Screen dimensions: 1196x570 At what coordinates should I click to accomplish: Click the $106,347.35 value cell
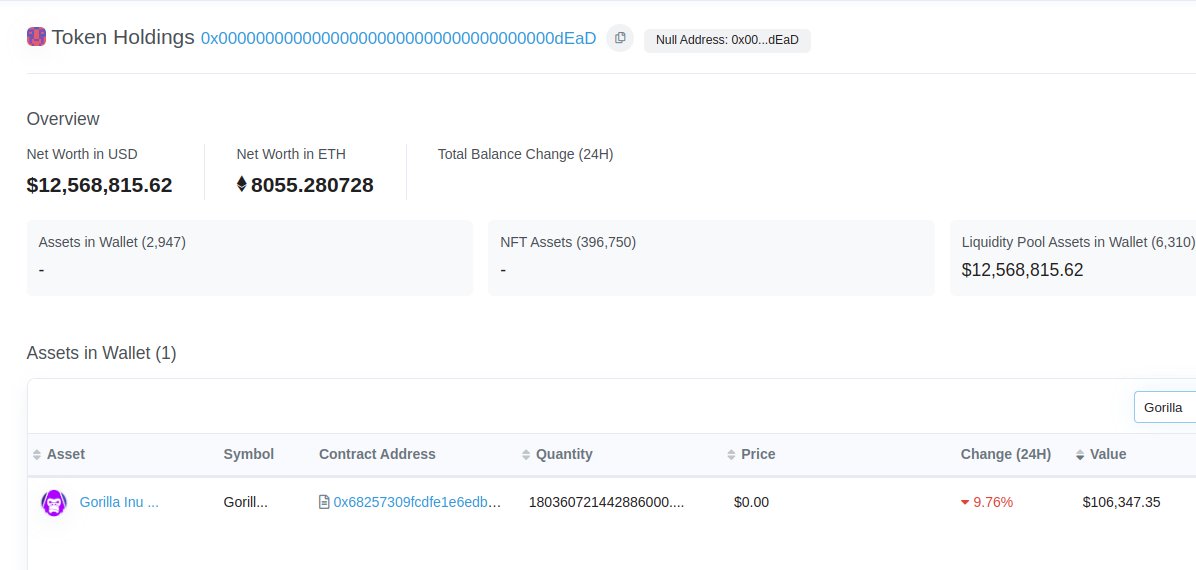point(1121,502)
